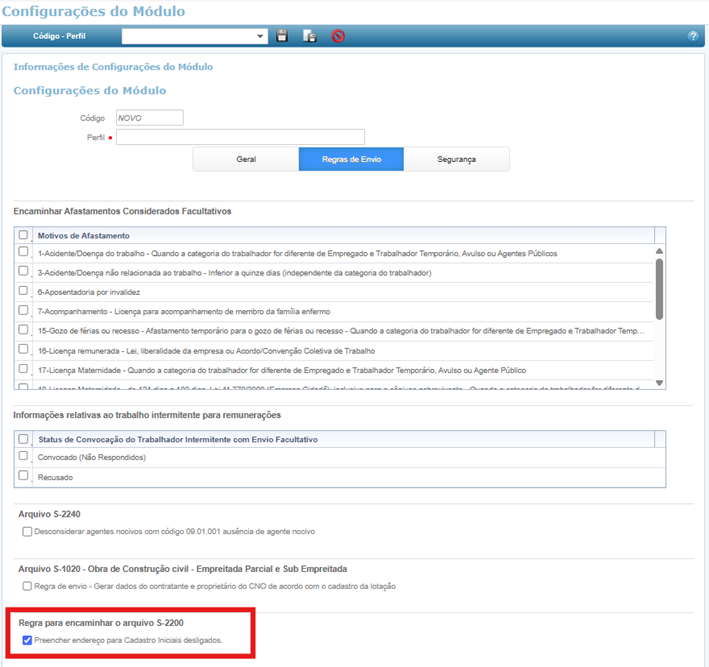Click the 16-Licença remunerada row text
709x667 pixels.
click(206, 351)
